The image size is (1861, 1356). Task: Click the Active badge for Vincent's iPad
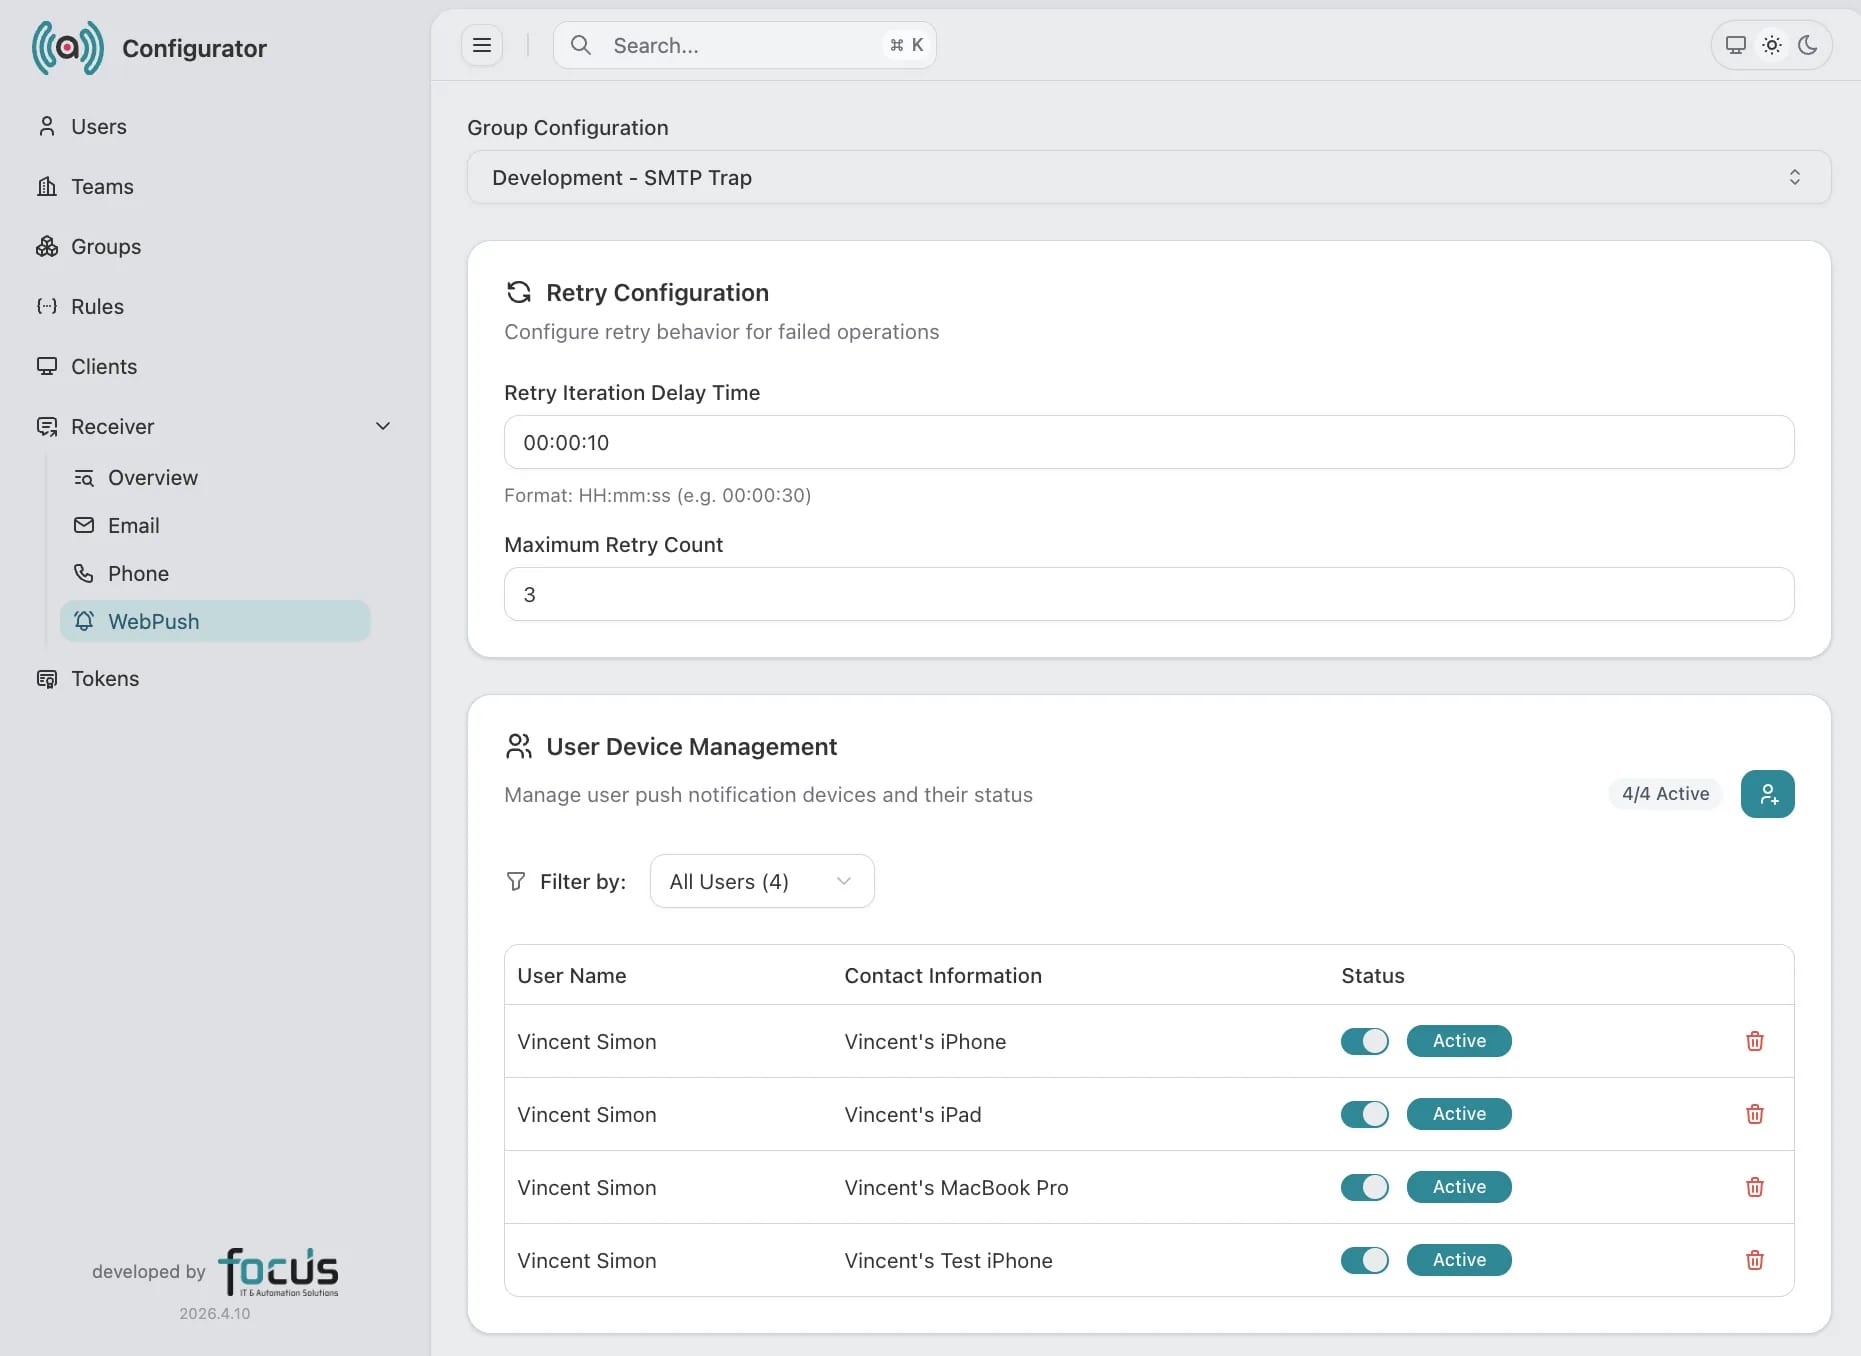tap(1459, 1114)
